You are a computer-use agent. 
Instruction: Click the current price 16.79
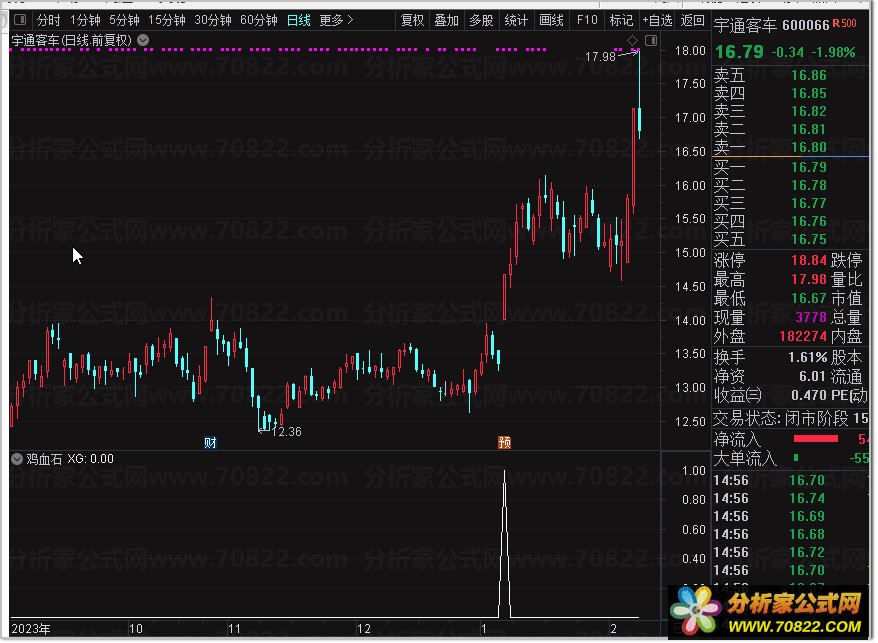[739, 52]
